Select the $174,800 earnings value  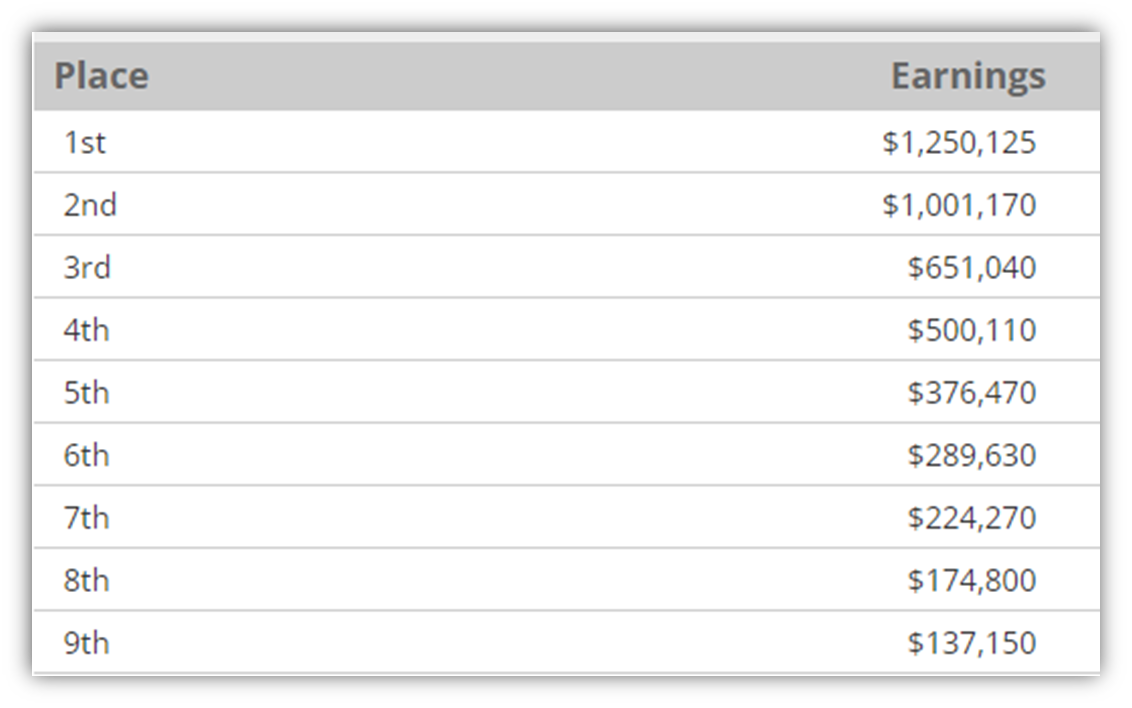coord(972,580)
